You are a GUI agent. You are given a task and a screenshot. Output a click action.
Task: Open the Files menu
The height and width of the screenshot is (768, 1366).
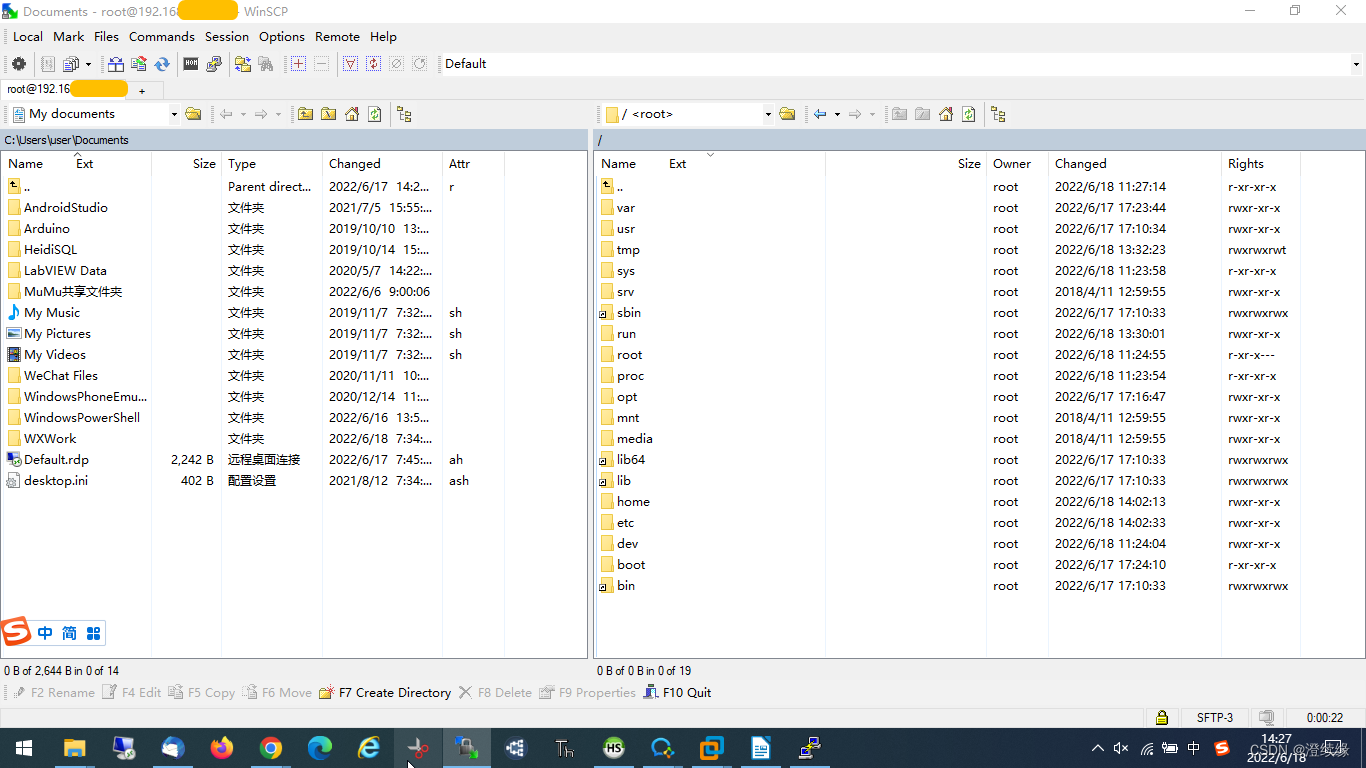[x=106, y=37]
